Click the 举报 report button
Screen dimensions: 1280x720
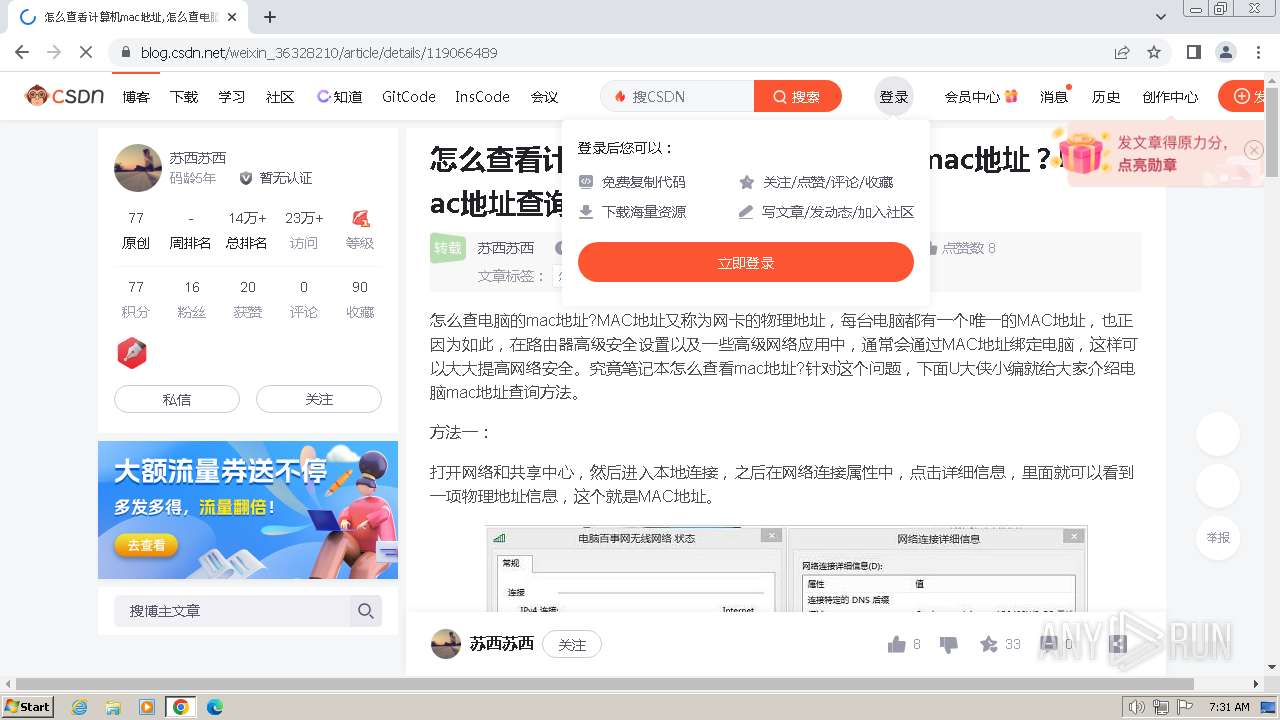1218,538
